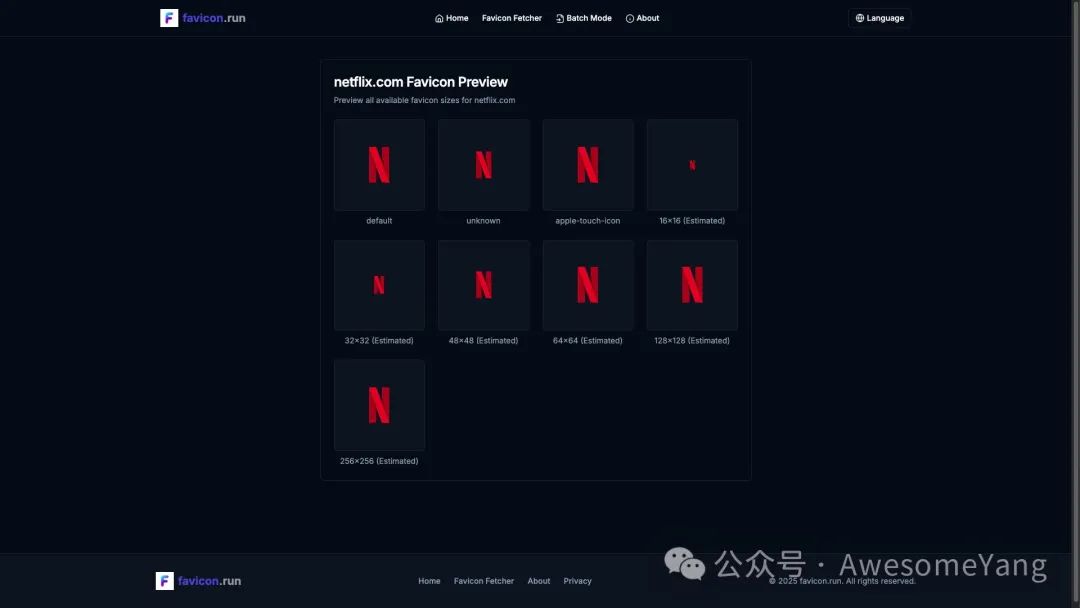Click the favicon.run logo in the header

pyautogui.click(x=202, y=18)
